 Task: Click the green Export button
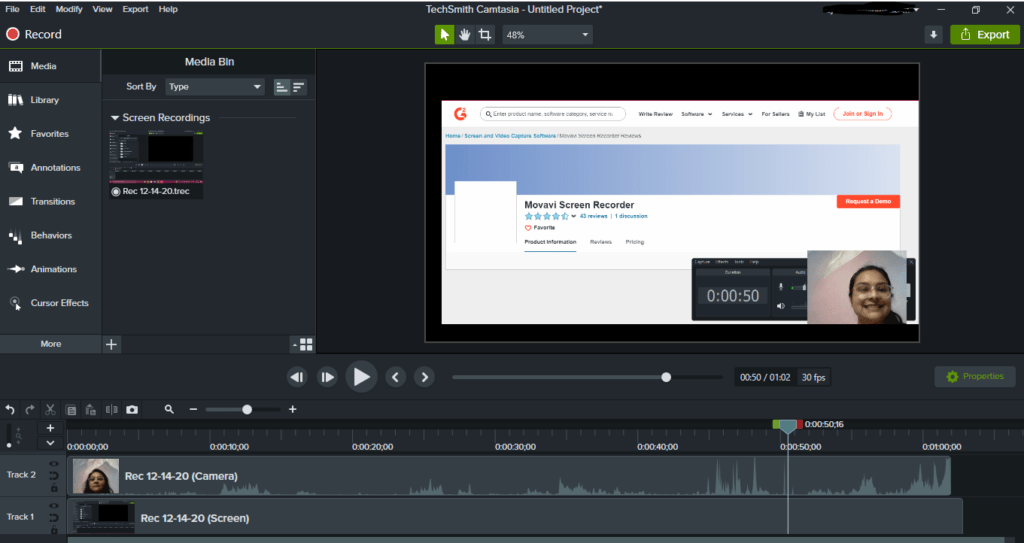coord(984,34)
